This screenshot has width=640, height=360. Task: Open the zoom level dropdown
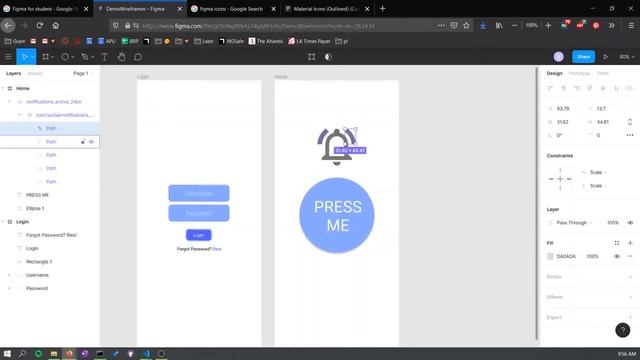[627, 57]
